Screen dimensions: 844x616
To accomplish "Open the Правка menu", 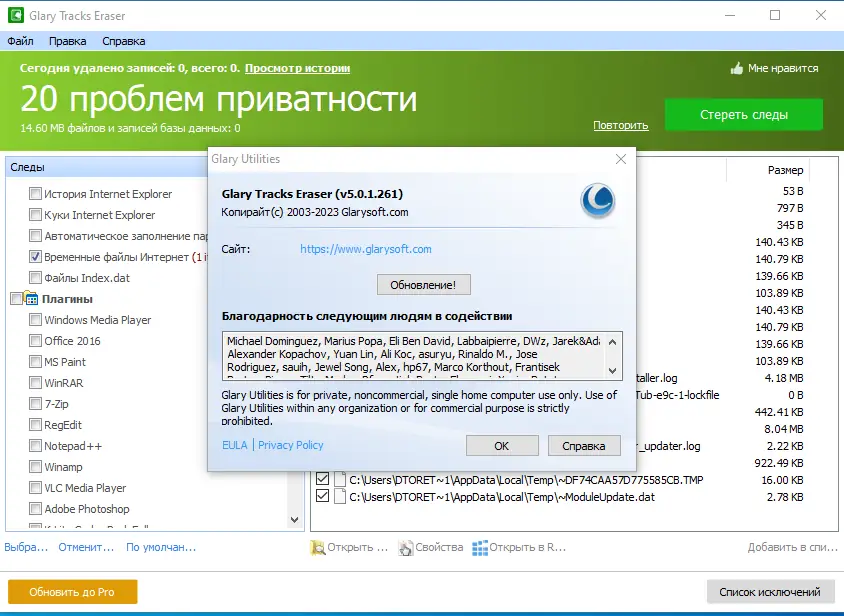I will click(67, 41).
